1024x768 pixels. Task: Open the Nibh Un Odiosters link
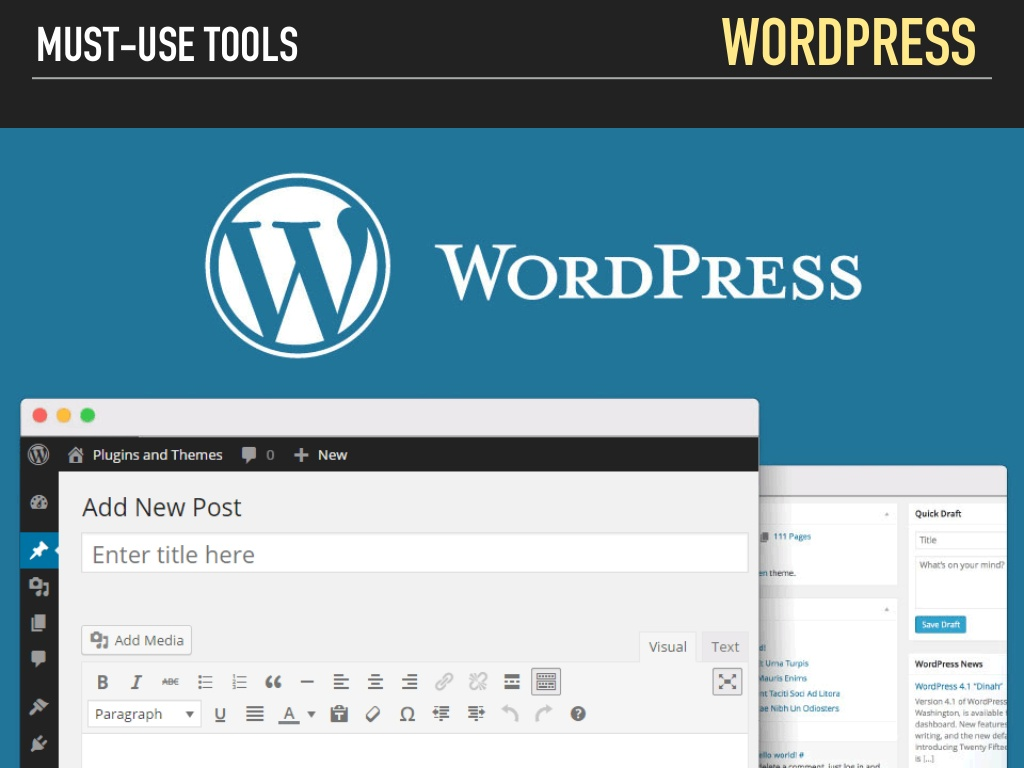(x=799, y=708)
